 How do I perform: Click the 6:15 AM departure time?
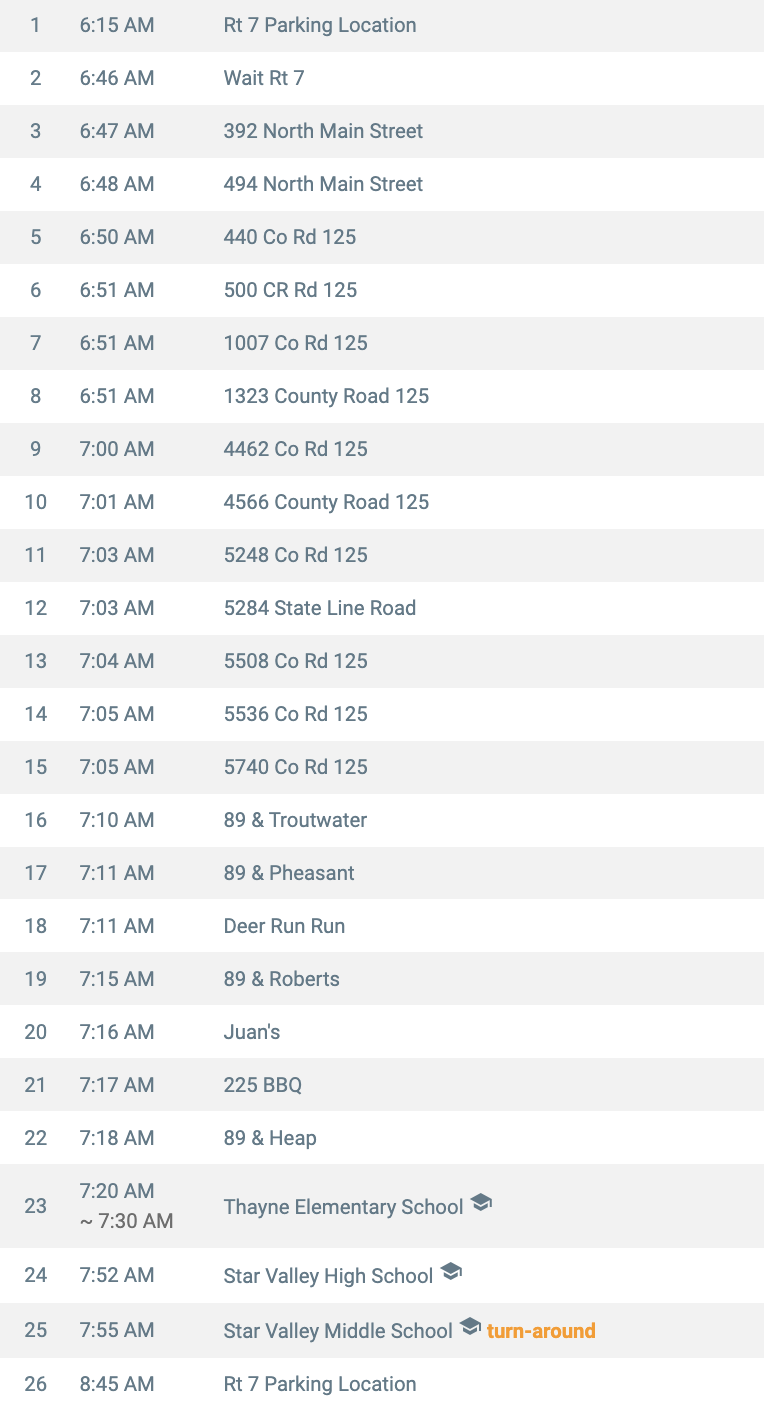[117, 25]
